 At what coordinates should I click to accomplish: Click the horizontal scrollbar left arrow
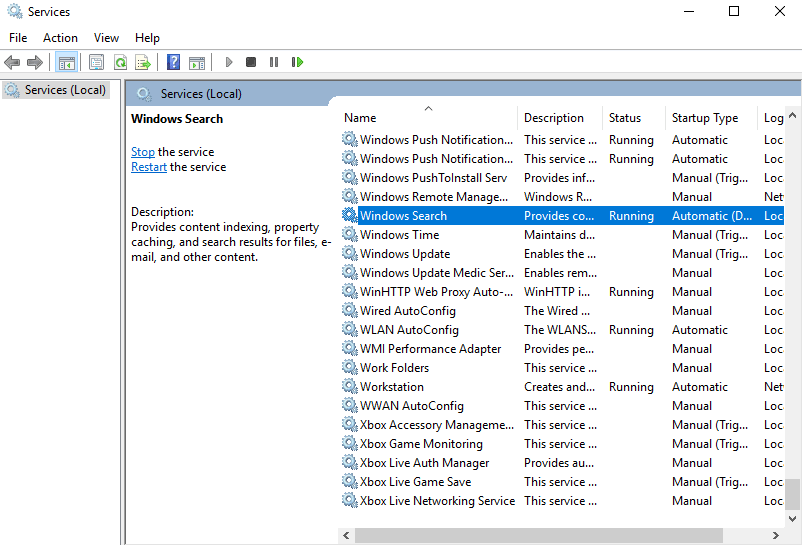347,536
